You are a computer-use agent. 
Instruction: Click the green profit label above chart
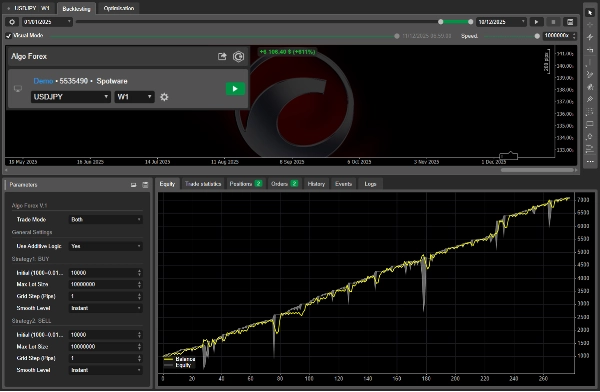click(x=287, y=52)
